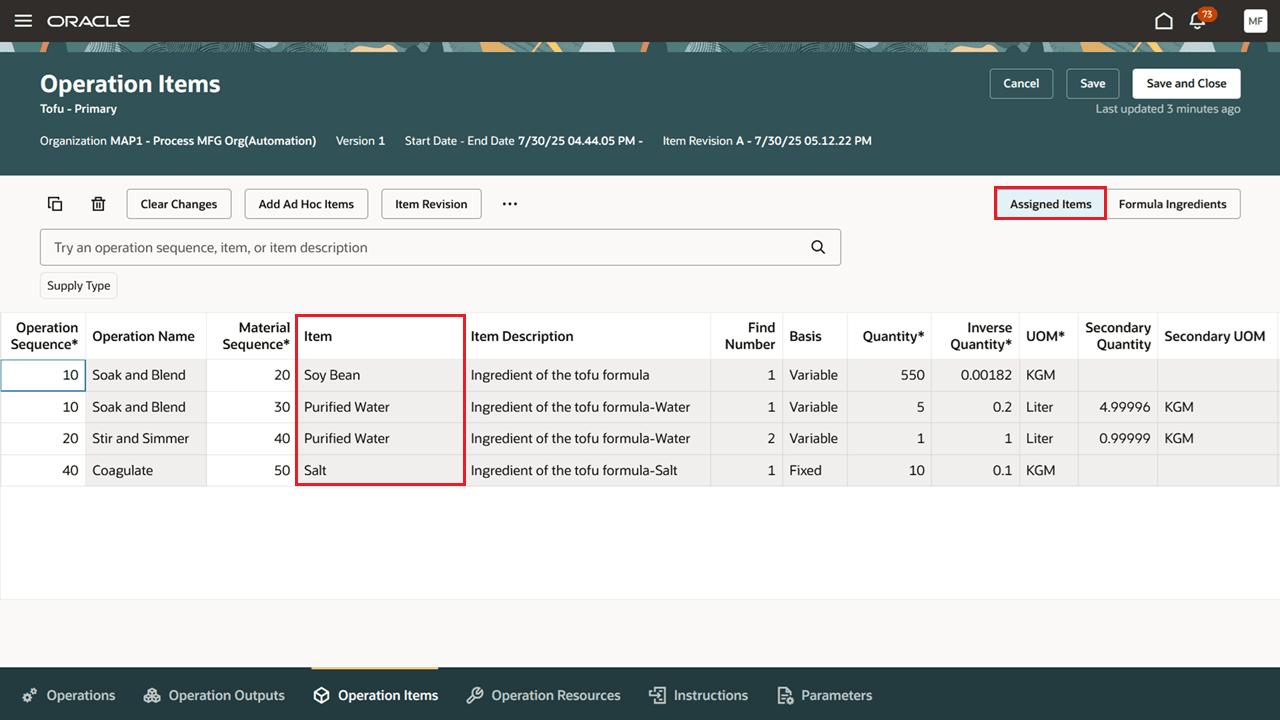
Task: Click the Basis column header
Action: click(x=814, y=336)
